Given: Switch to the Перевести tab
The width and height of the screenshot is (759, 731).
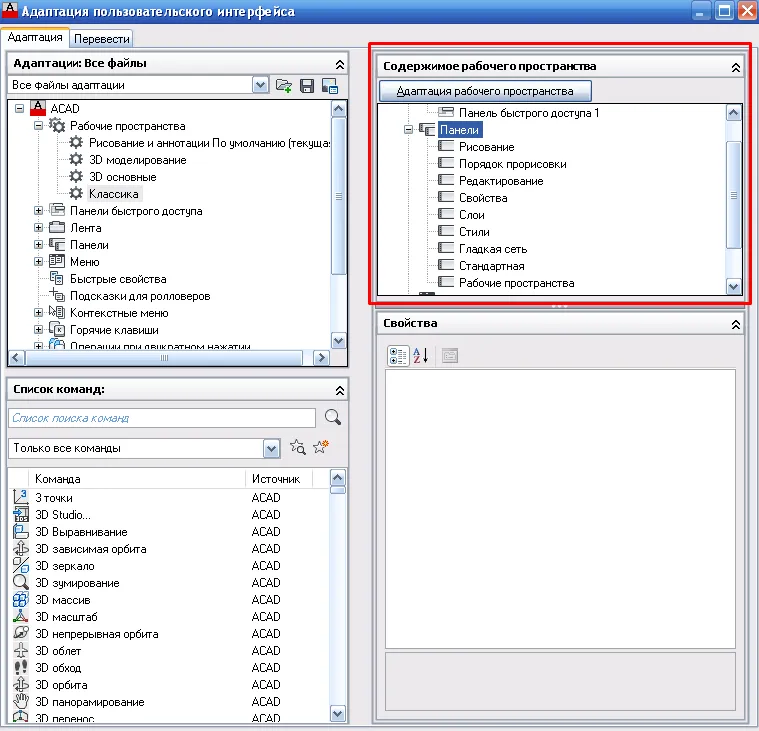Looking at the screenshot, I should [x=102, y=39].
